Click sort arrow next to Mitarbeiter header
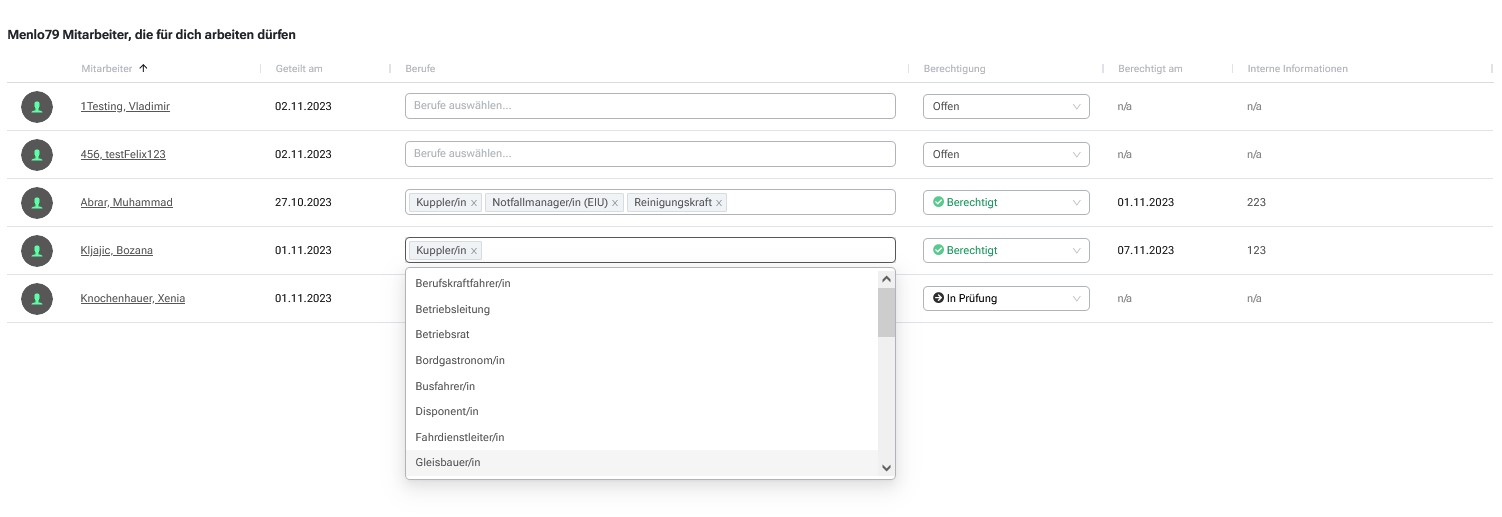This screenshot has width=1502, height=517. tap(143, 68)
